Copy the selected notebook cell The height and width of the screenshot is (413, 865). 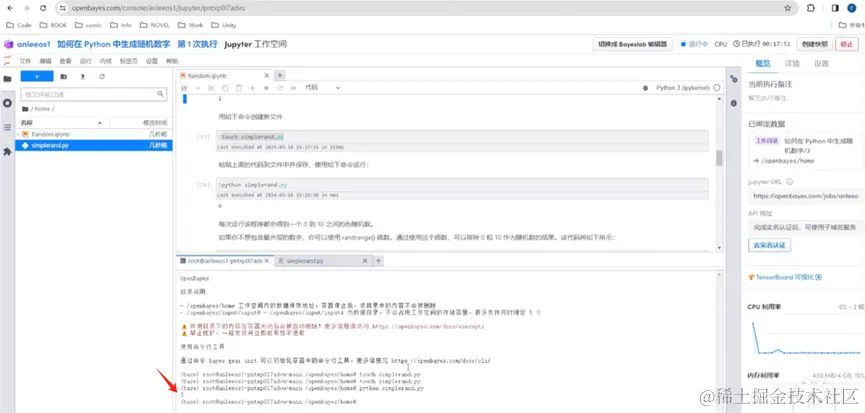(x=225, y=88)
